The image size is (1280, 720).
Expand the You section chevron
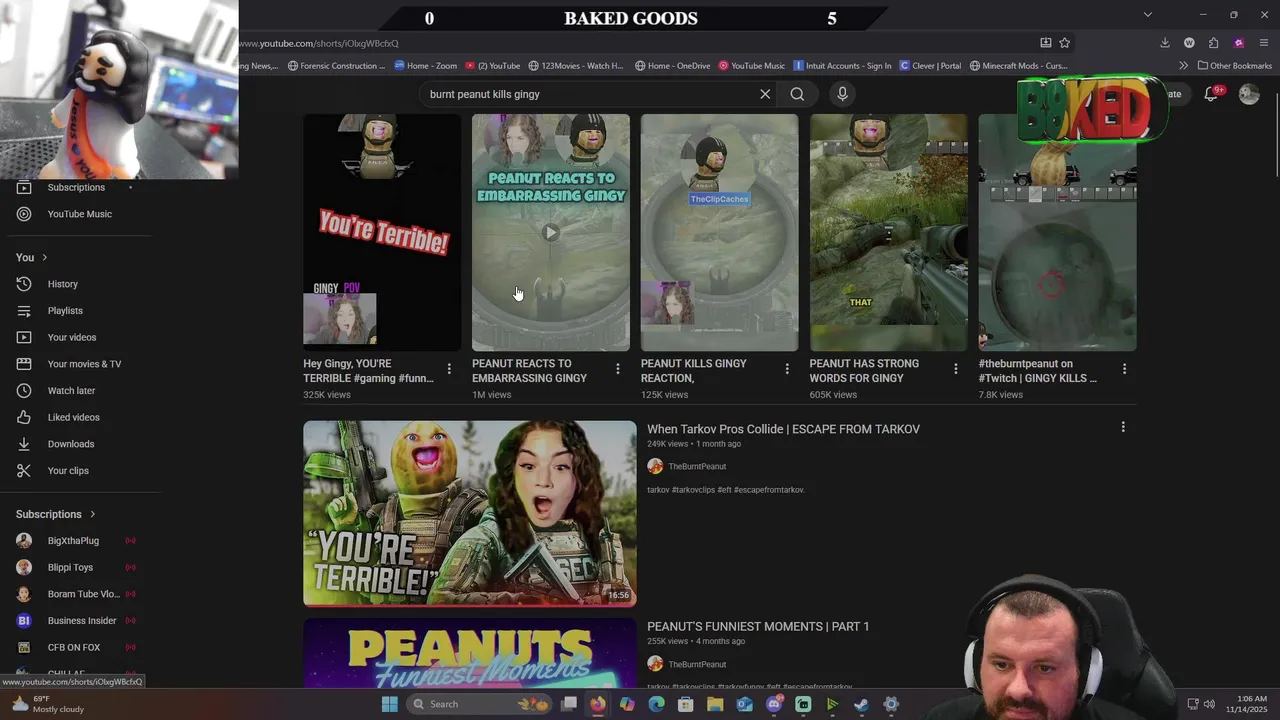point(44,258)
